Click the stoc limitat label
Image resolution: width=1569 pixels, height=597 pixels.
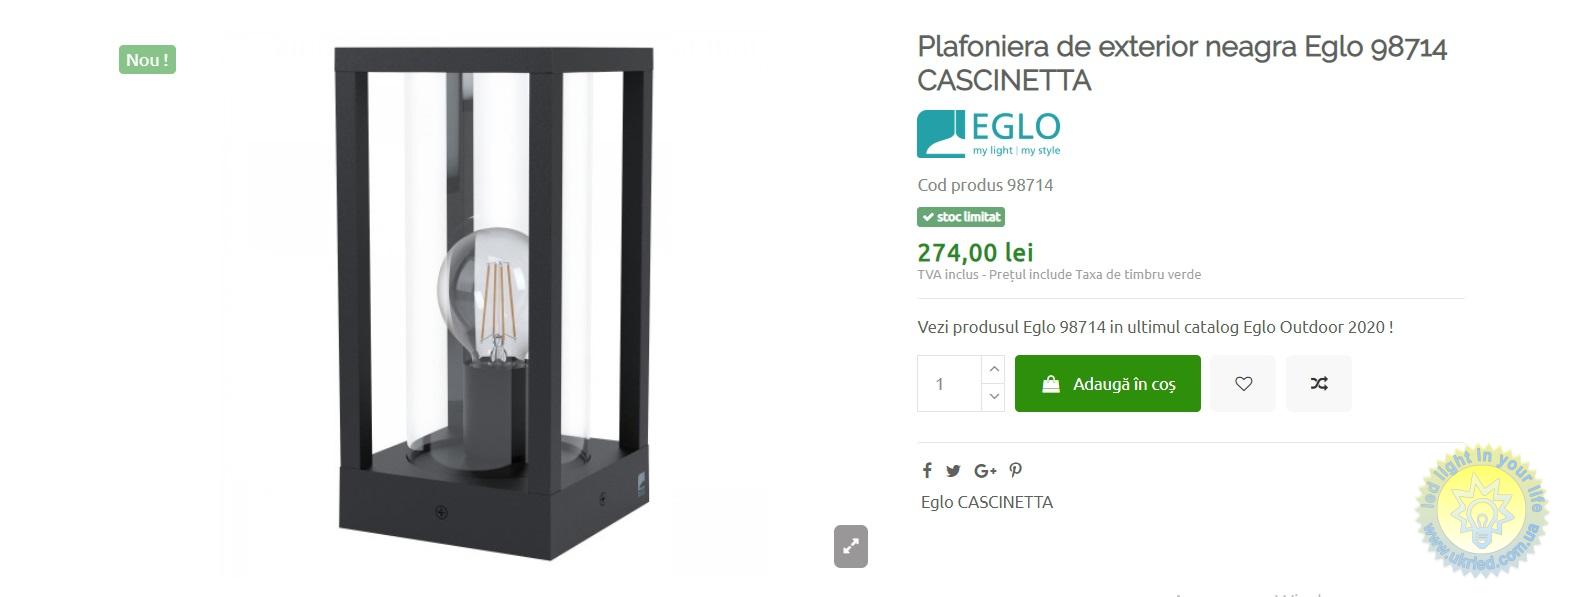click(961, 217)
